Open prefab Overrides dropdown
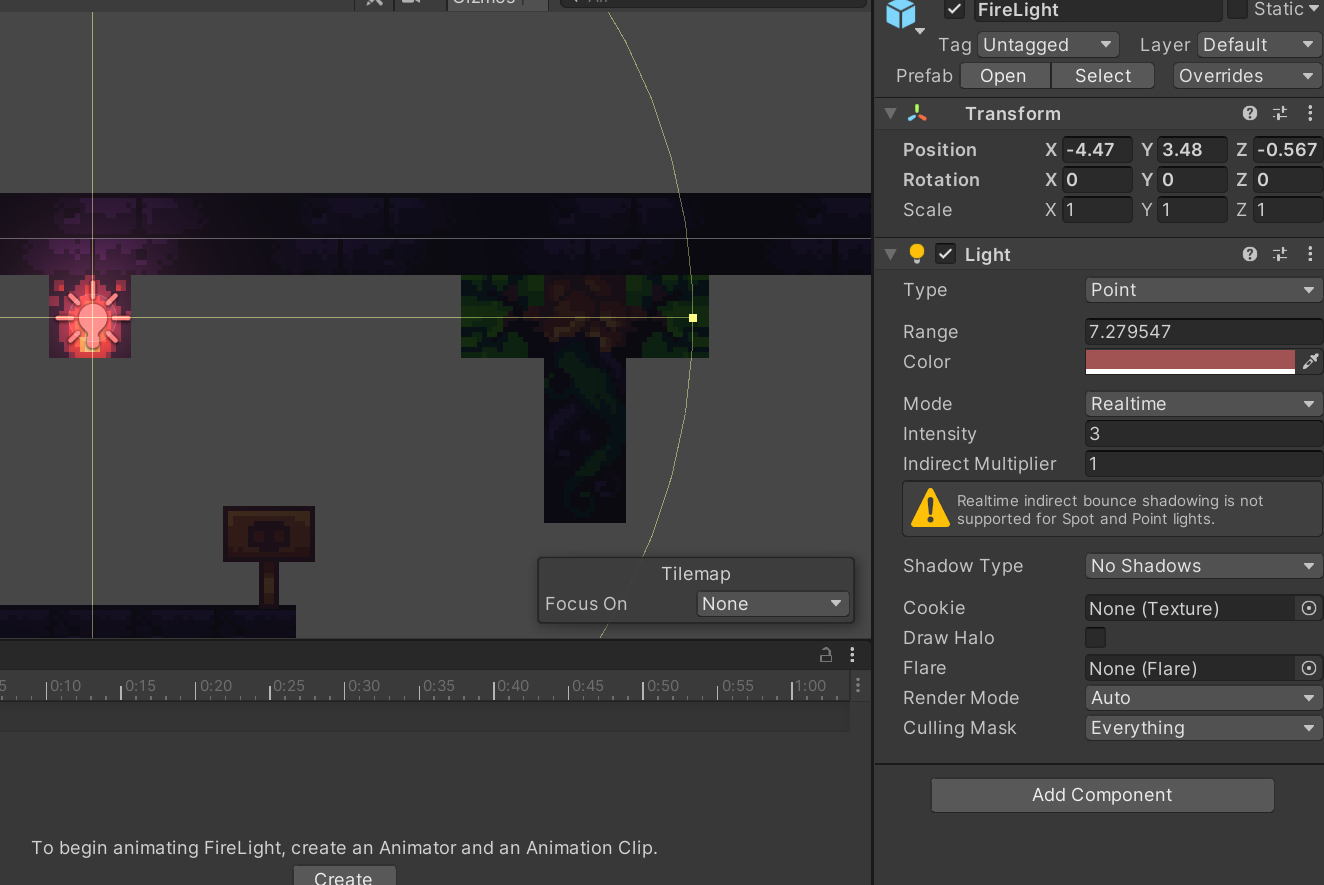Image resolution: width=1324 pixels, height=885 pixels. [1247, 76]
